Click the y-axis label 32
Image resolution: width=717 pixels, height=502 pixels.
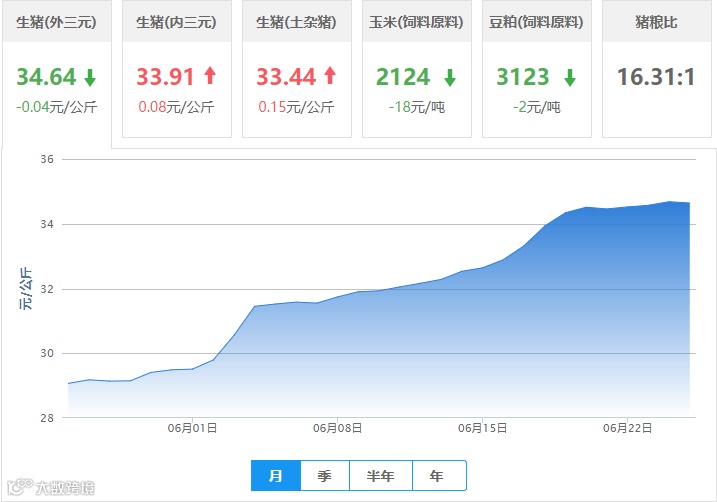47,289
